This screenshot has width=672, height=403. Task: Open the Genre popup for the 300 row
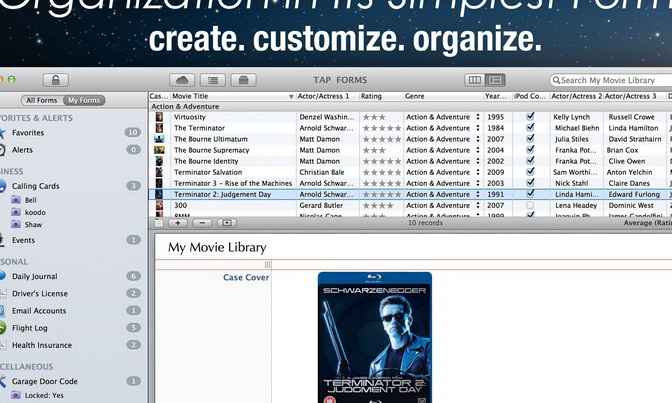click(x=478, y=205)
